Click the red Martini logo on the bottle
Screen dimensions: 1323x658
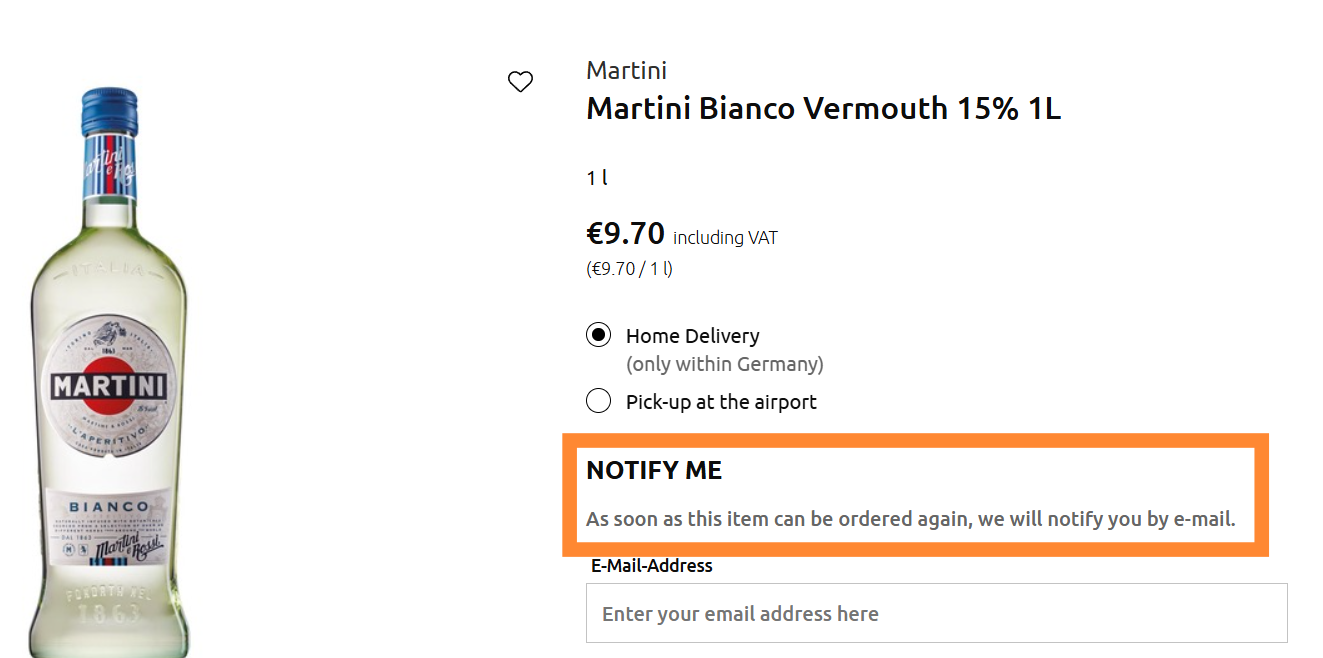[x=108, y=386]
